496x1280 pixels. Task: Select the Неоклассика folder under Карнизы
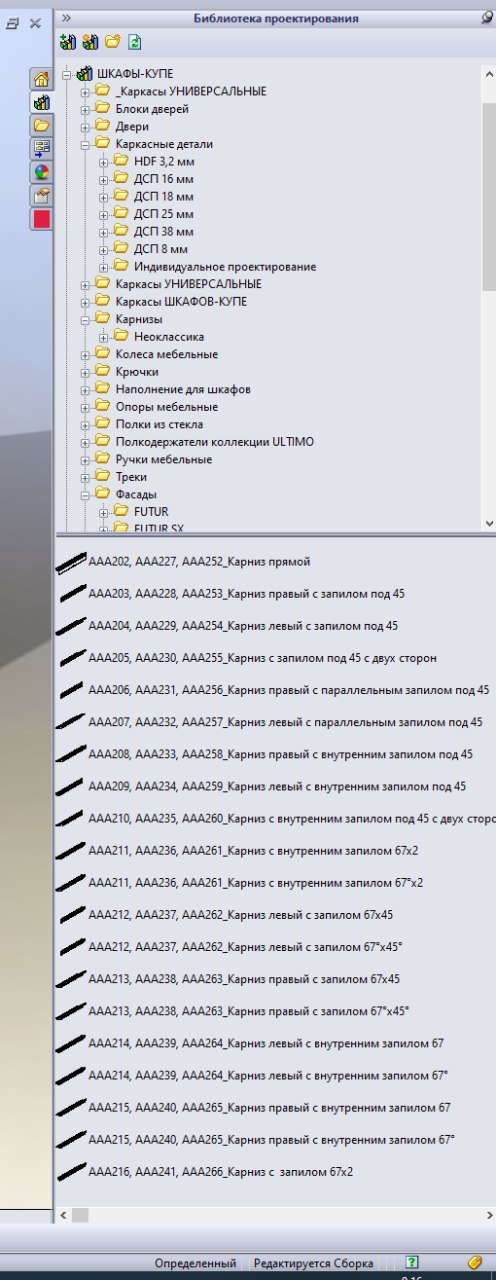point(169,337)
